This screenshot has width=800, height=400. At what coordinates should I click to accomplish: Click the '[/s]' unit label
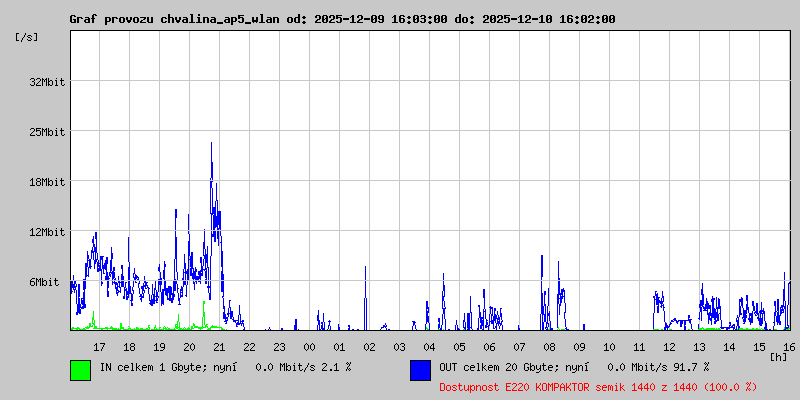point(27,37)
